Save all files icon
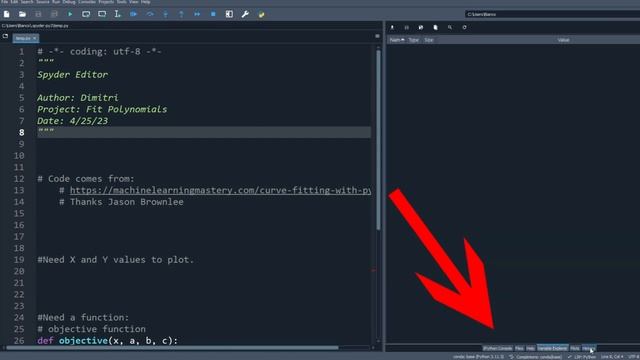 (x=54, y=14)
